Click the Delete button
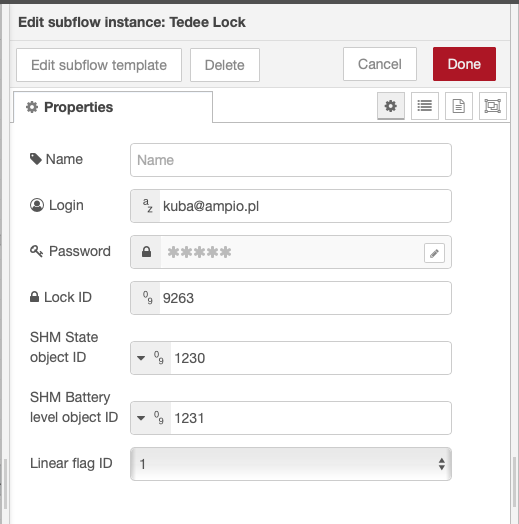The width and height of the screenshot is (519, 524). click(225, 65)
